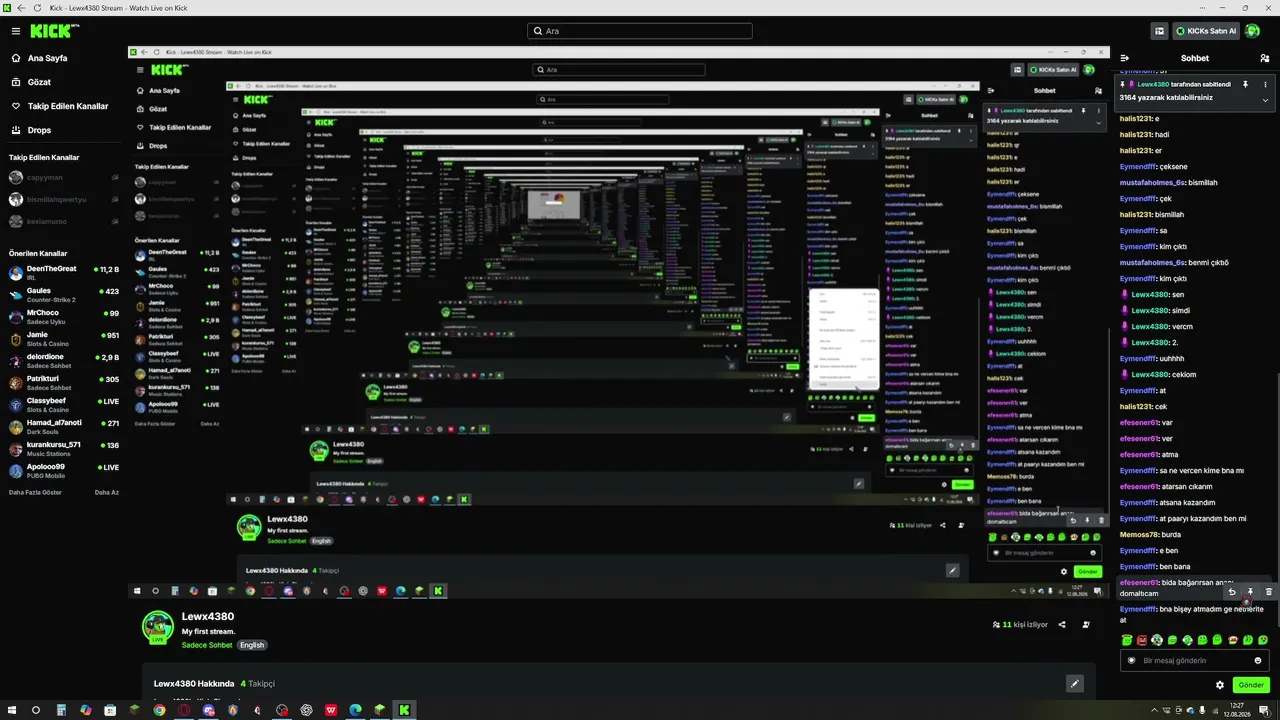This screenshot has width=1280, height=720.
Task: Collapse the Sohbet chat panel
Action: [x=1125, y=58]
